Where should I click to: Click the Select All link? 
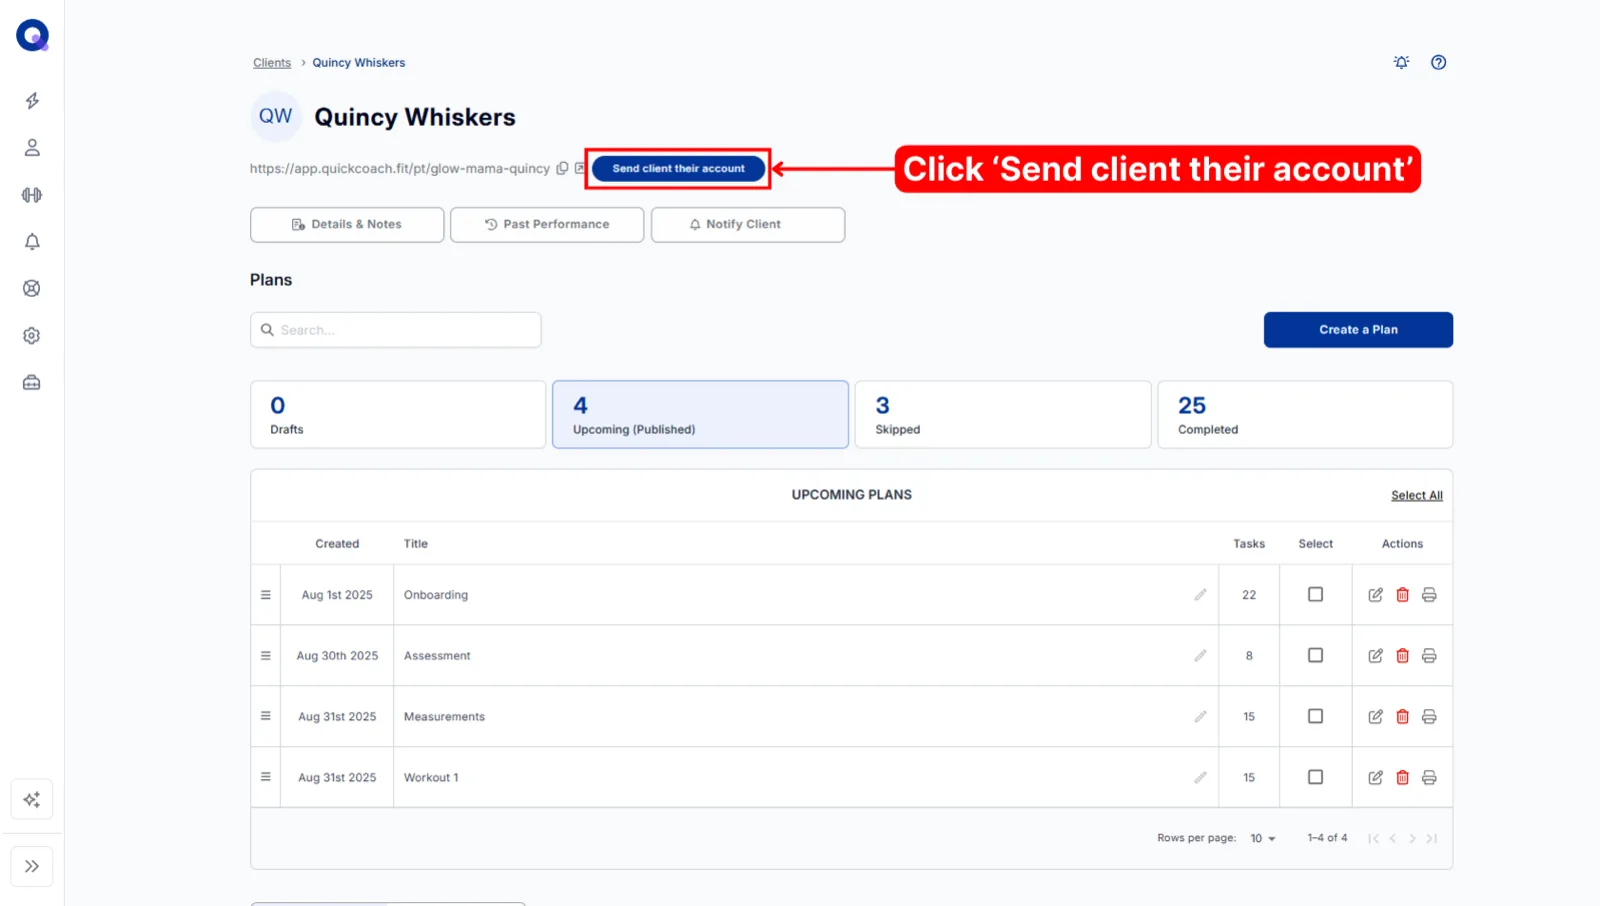pyautogui.click(x=1417, y=496)
